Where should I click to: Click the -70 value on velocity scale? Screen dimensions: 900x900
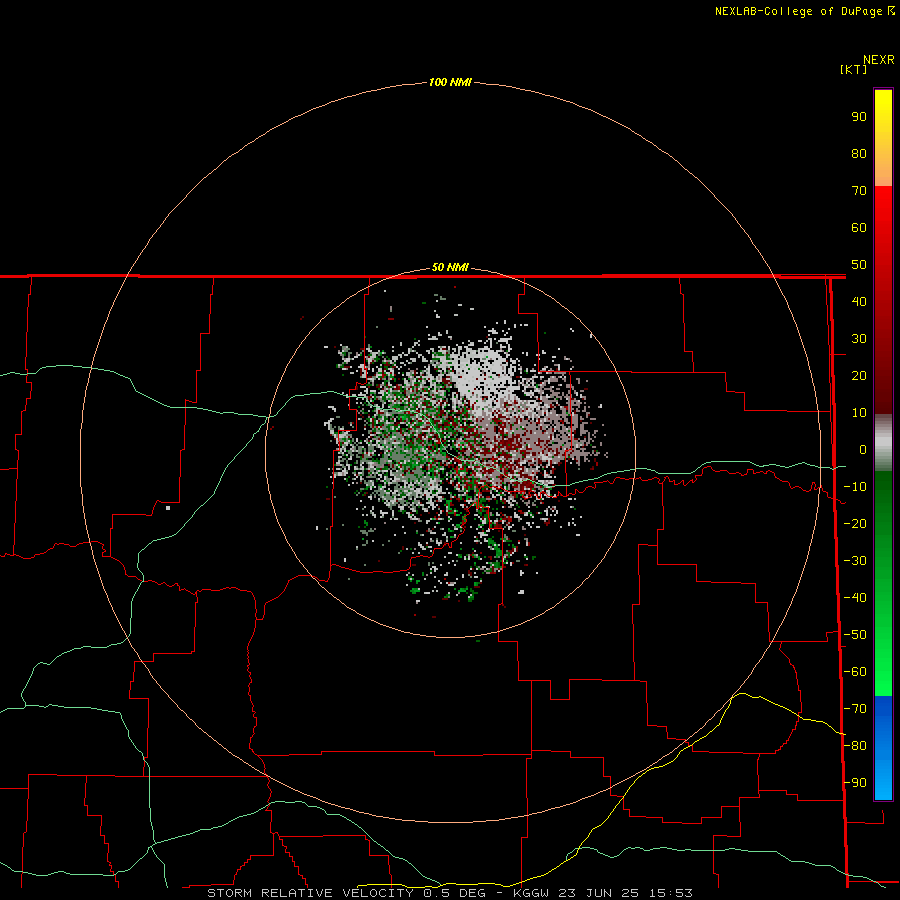point(855,709)
